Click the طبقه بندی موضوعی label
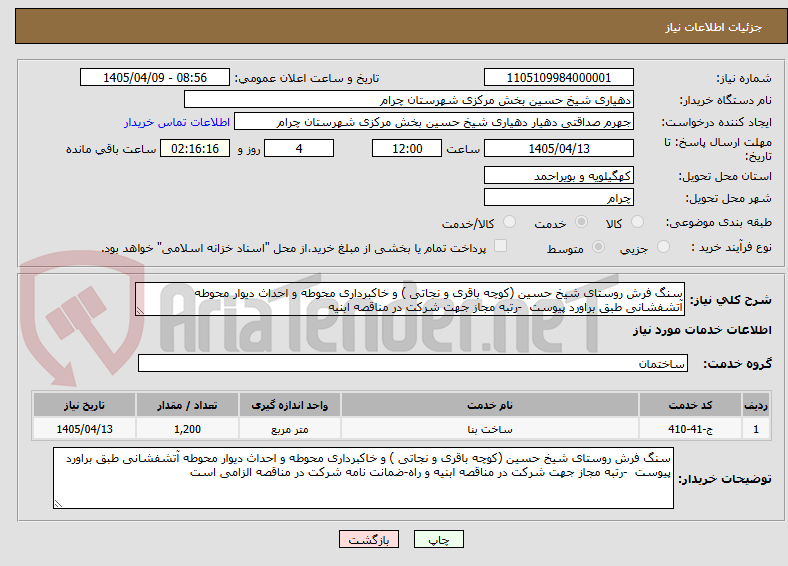The height and width of the screenshot is (566, 788). [719, 222]
